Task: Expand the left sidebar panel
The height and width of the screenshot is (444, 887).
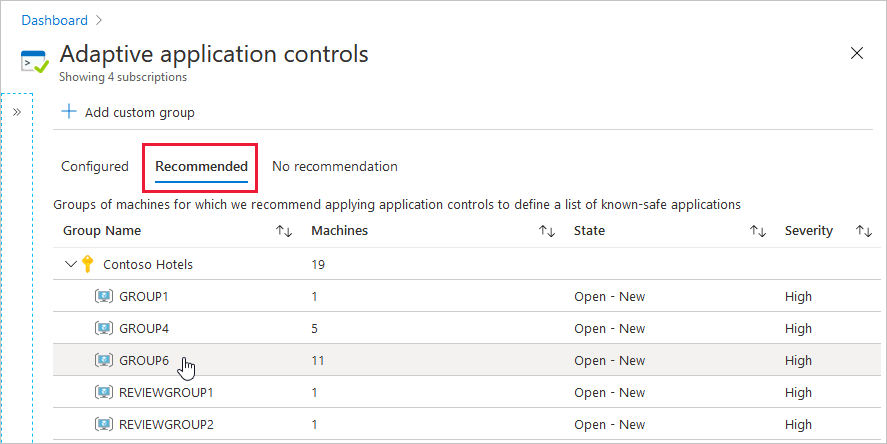Action: click(17, 112)
